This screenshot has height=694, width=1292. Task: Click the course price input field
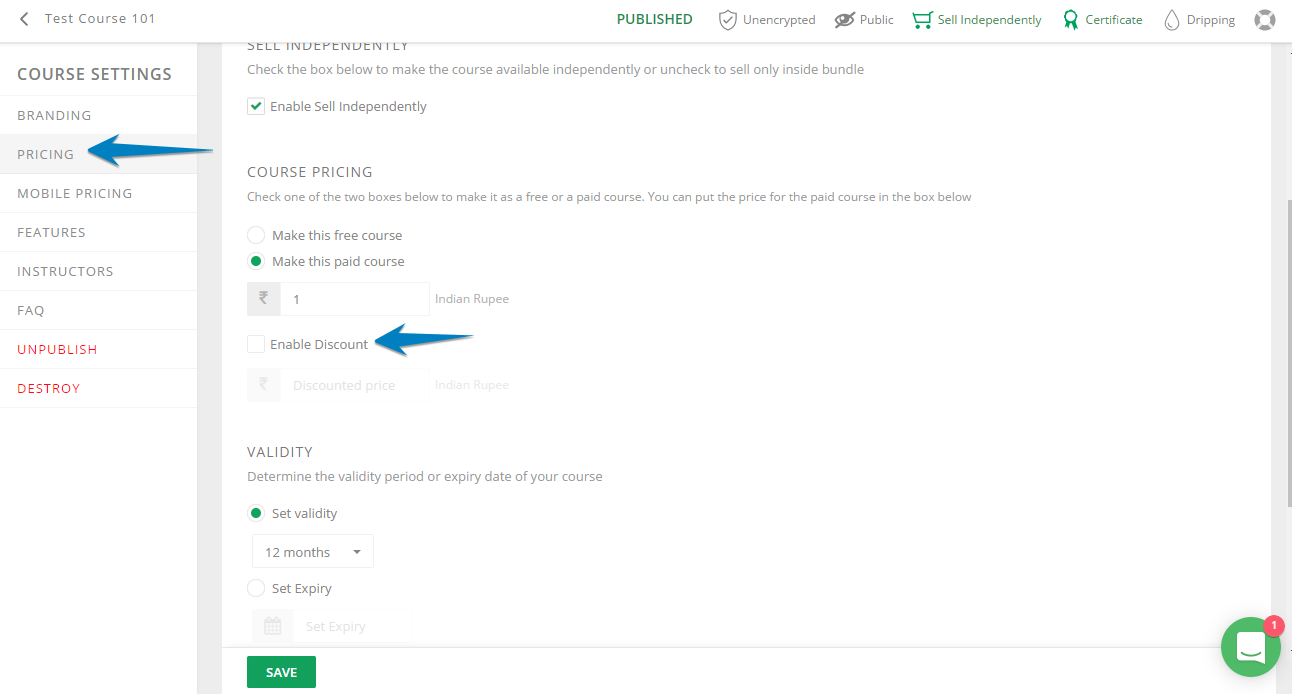coord(355,299)
